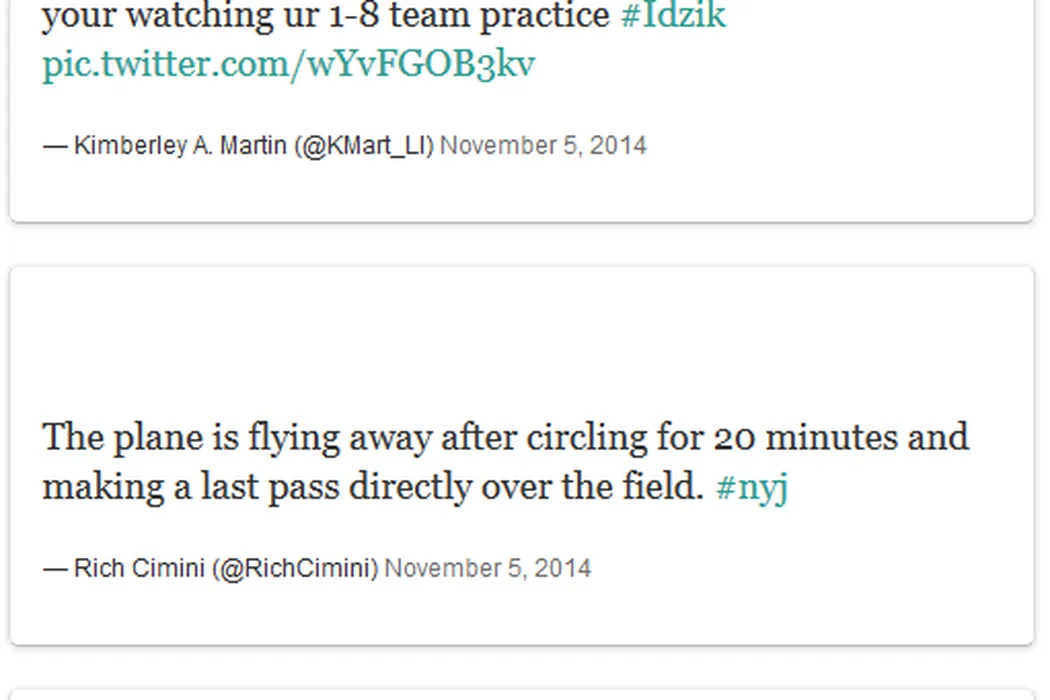Click the dash before Rich Cimini
The height and width of the screenshot is (700, 1050).
pos(54,569)
